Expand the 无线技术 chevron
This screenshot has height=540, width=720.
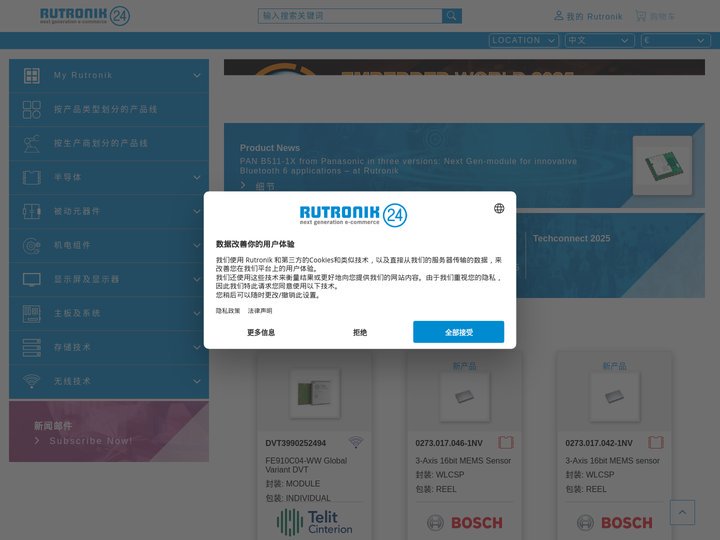[x=197, y=381]
